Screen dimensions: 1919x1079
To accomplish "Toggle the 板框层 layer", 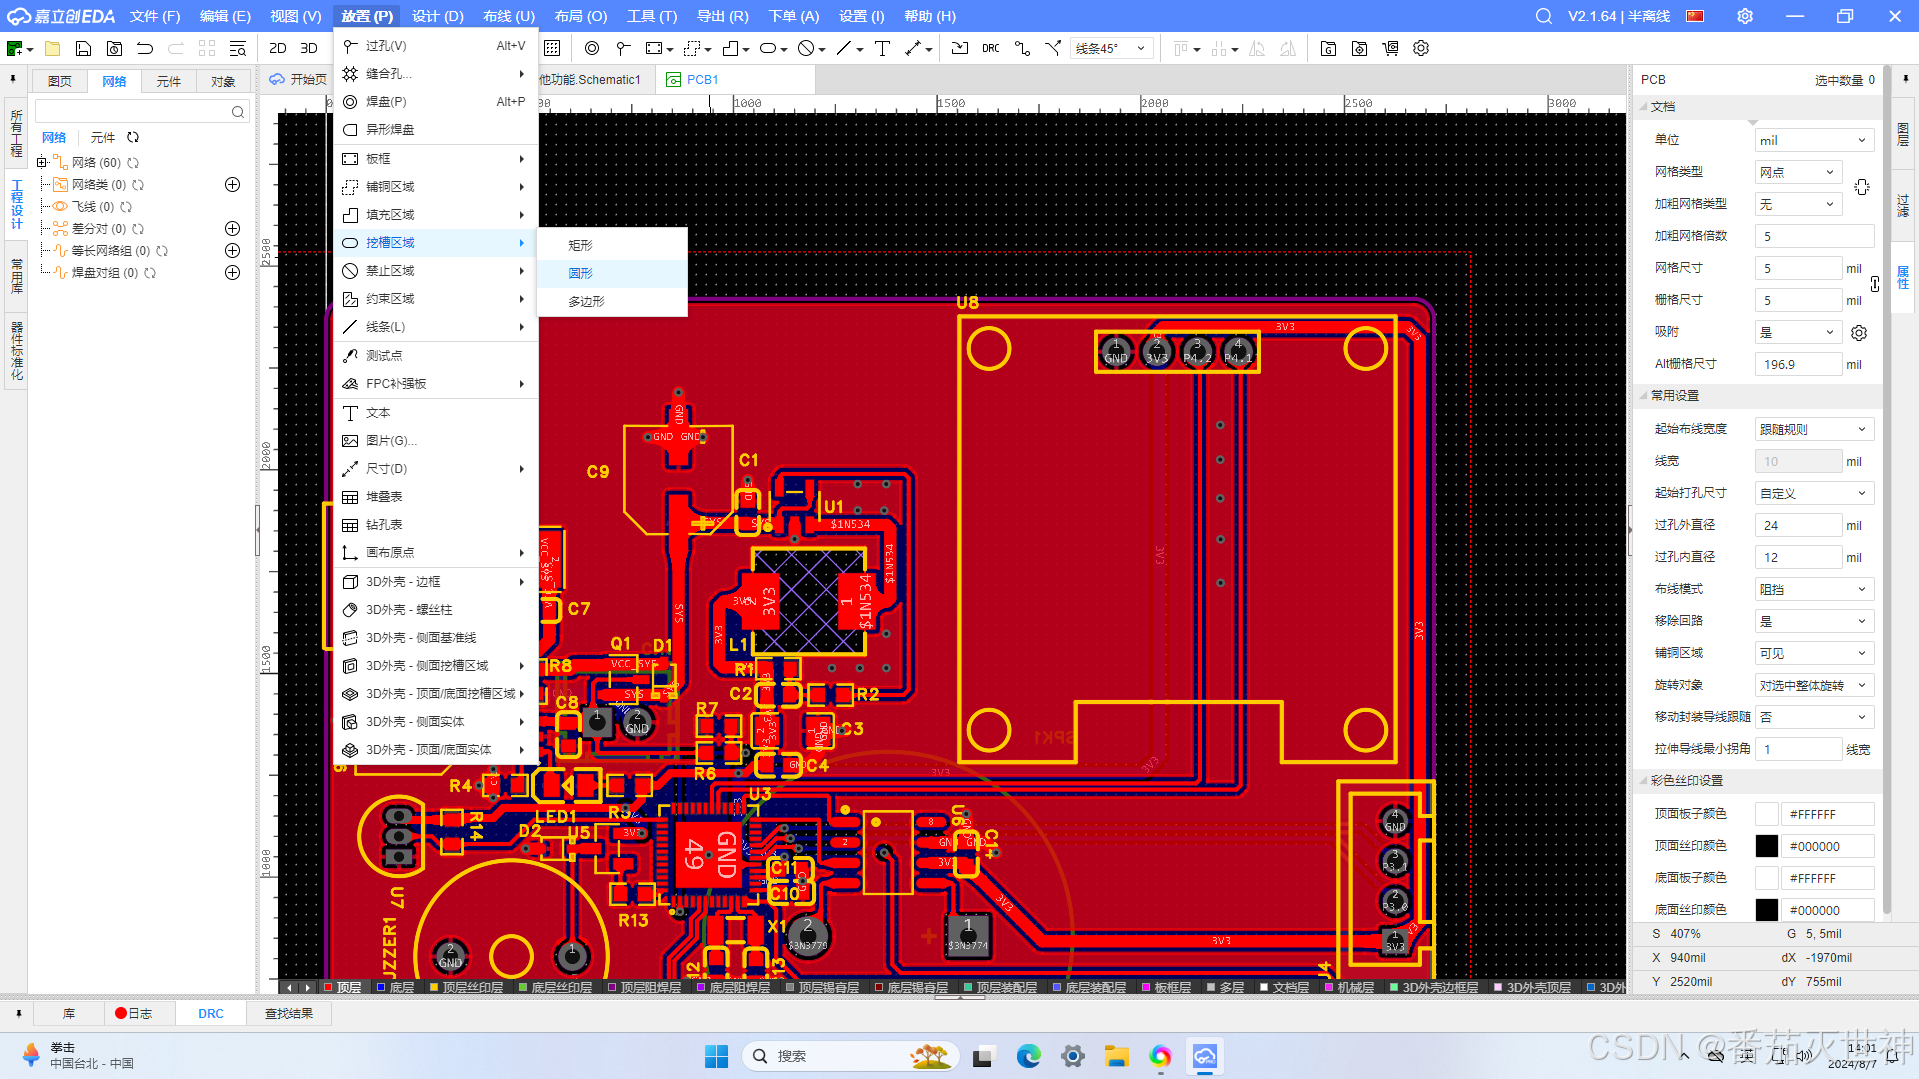I will pos(1166,987).
